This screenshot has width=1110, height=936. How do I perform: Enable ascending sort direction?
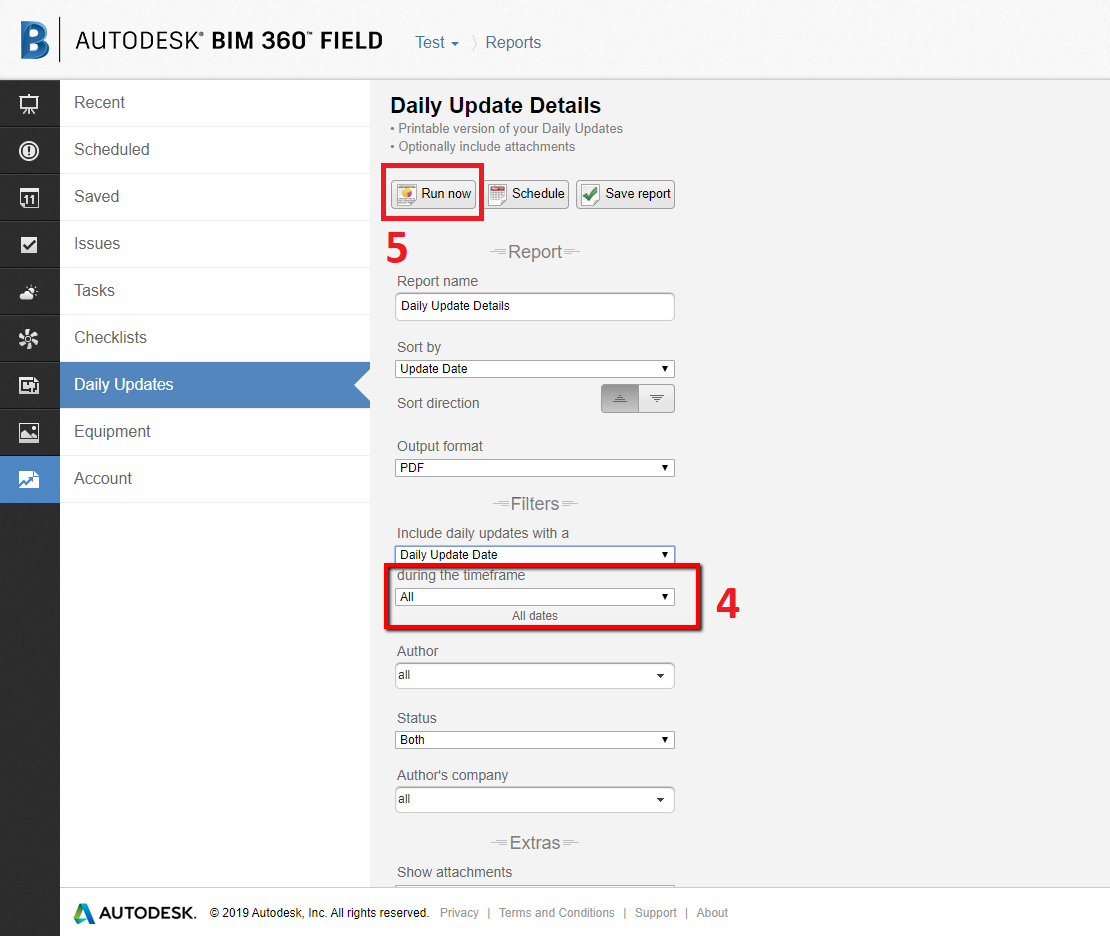pyautogui.click(x=619, y=398)
